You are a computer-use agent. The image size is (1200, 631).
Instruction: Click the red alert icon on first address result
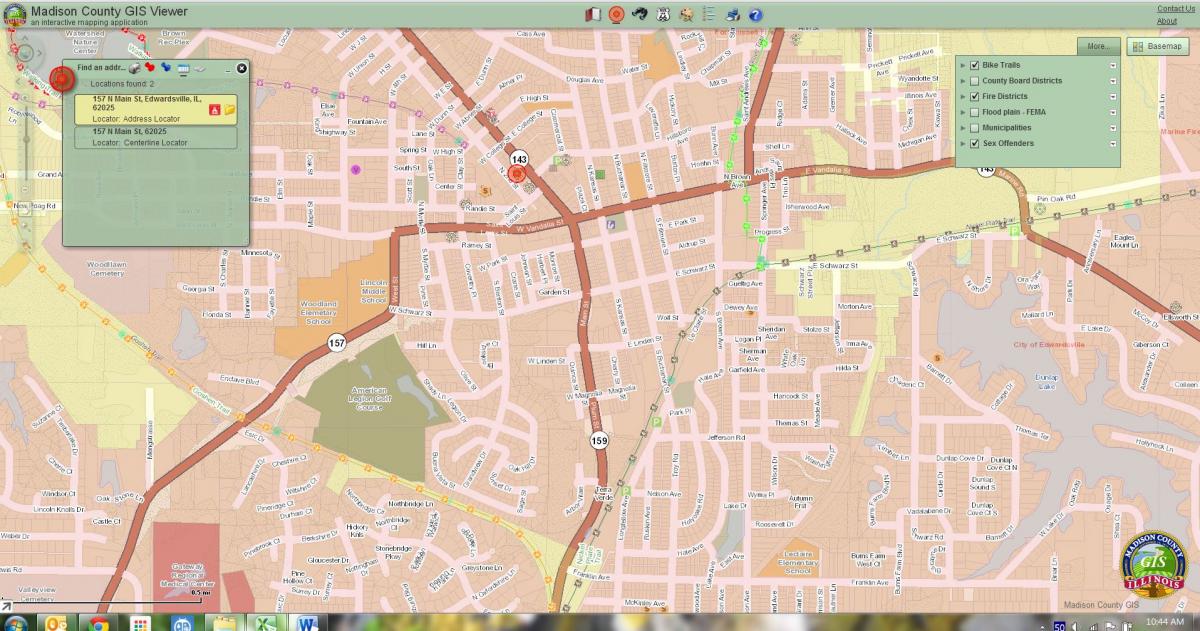(214, 109)
